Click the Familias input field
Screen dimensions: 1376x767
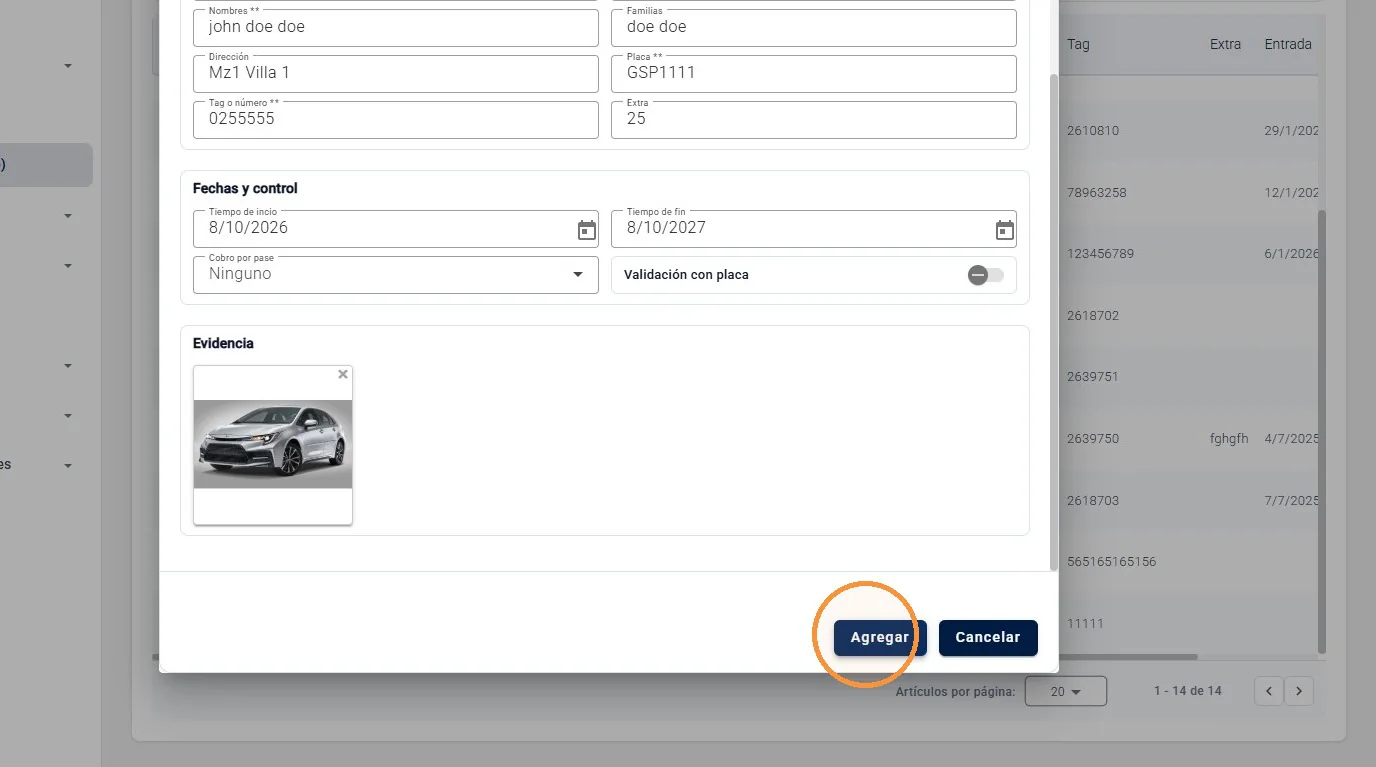[814, 27]
